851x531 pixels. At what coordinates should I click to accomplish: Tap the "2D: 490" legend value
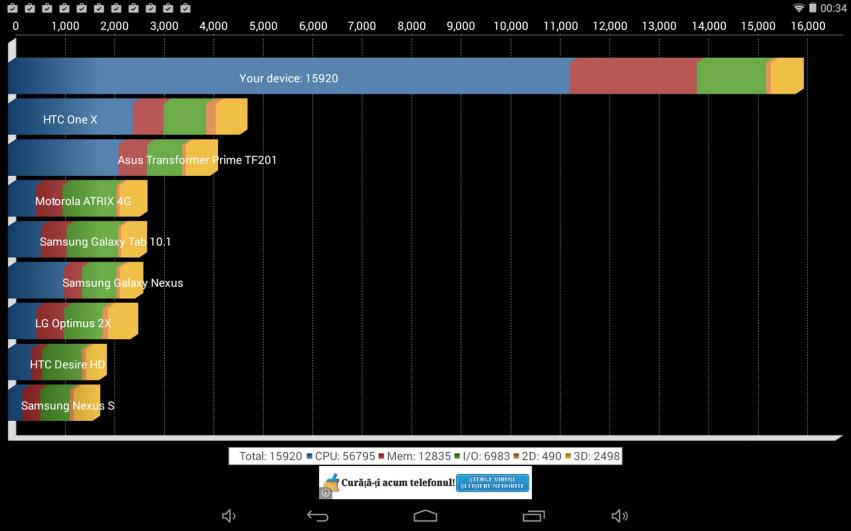[542, 456]
